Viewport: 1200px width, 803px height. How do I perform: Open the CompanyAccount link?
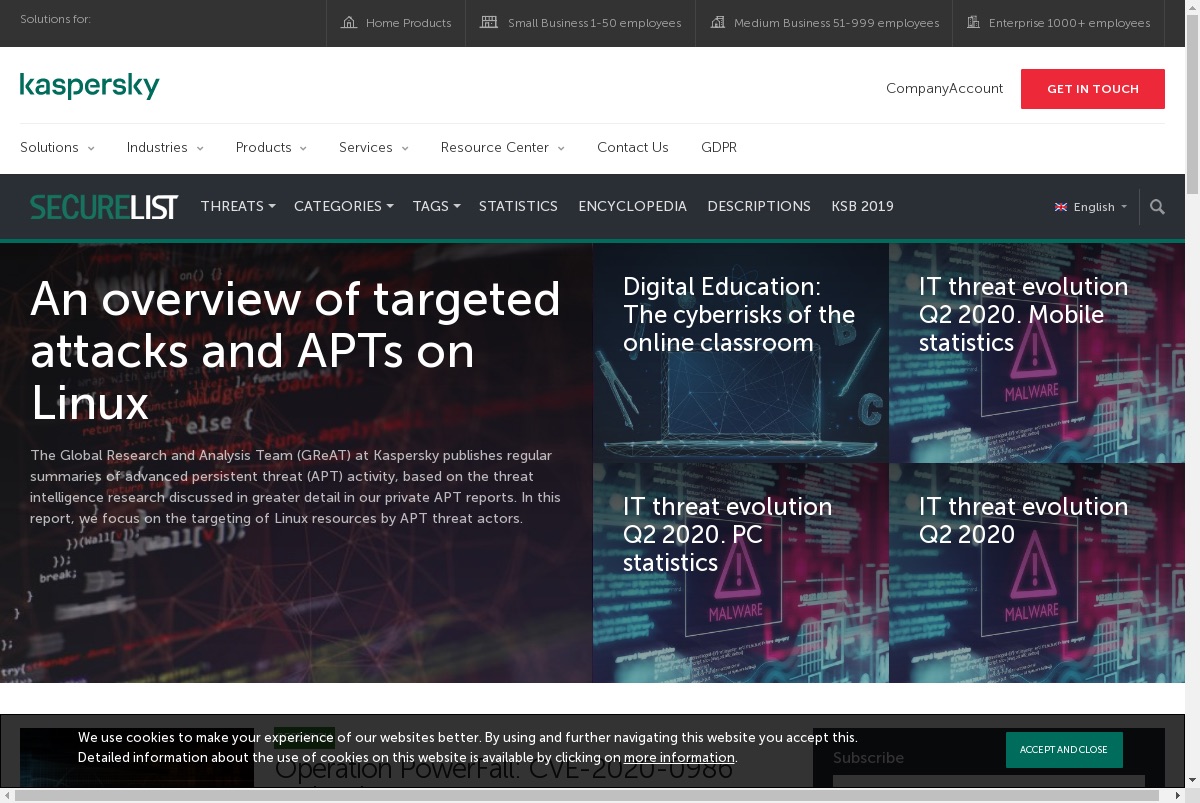coord(944,88)
